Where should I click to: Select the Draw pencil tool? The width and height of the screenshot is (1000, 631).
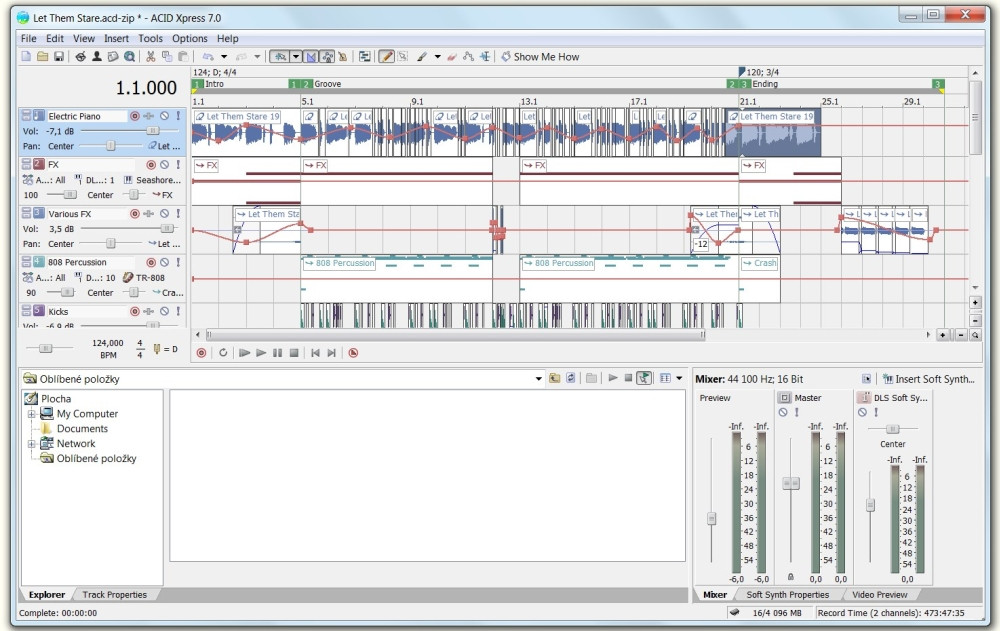click(386, 57)
